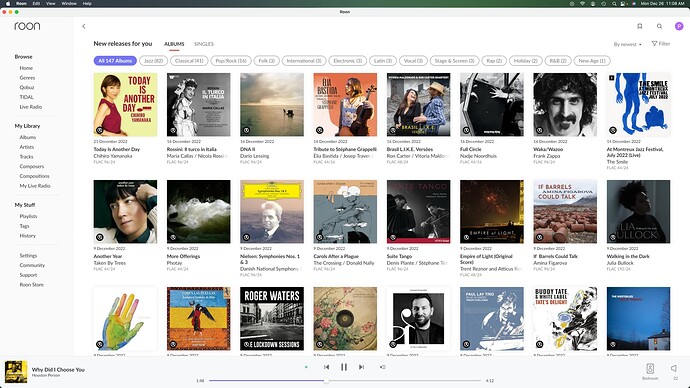Filter by Stage & Screen (3) chip
Screen dimensions: 690x388
click(455, 61)
